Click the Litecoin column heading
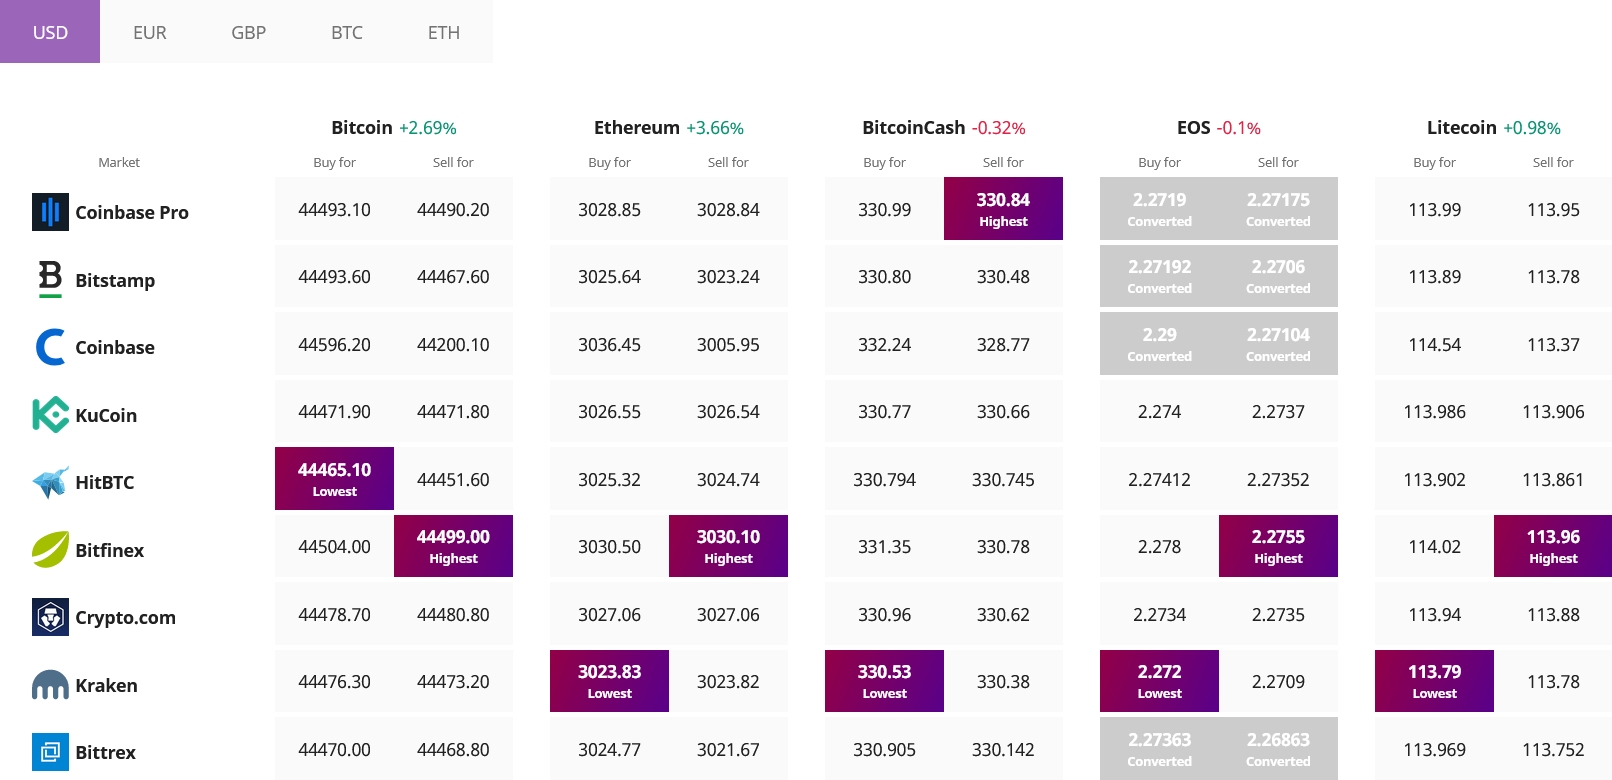The width and height of the screenshot is (1612, 780). pyautogui.click(x=1462, y=127)
